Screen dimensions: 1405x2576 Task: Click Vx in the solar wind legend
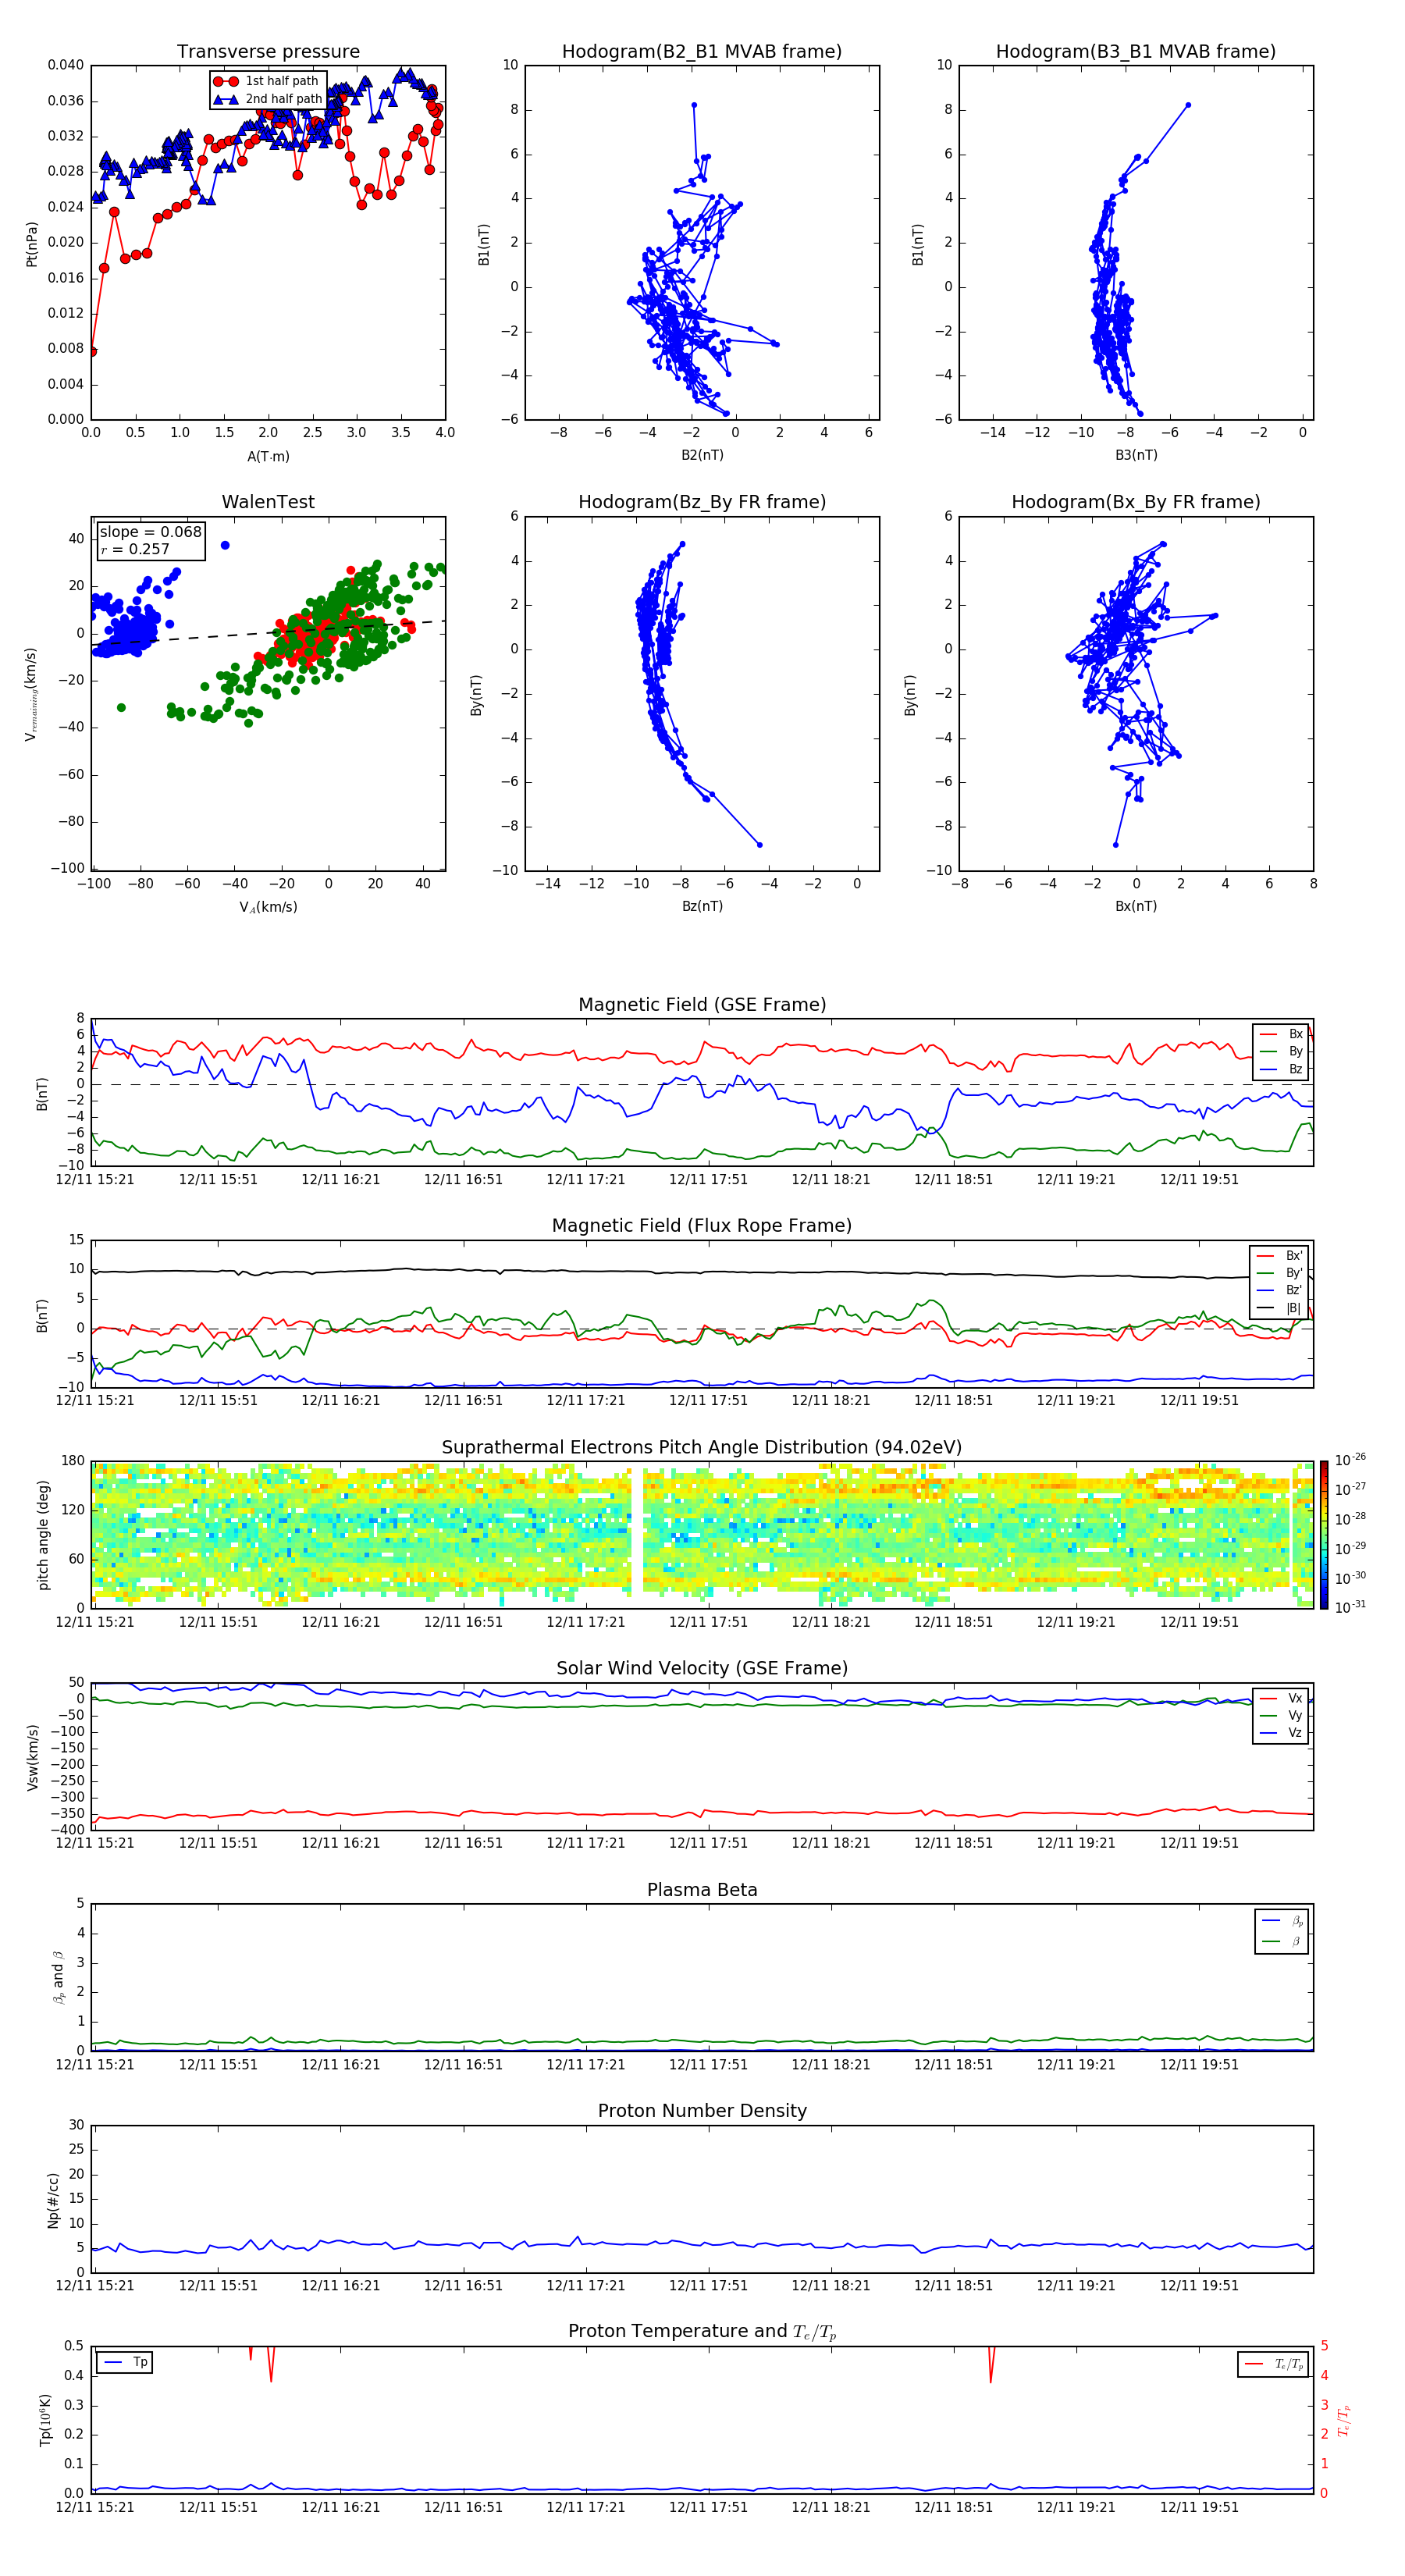coord(1282,1698)
